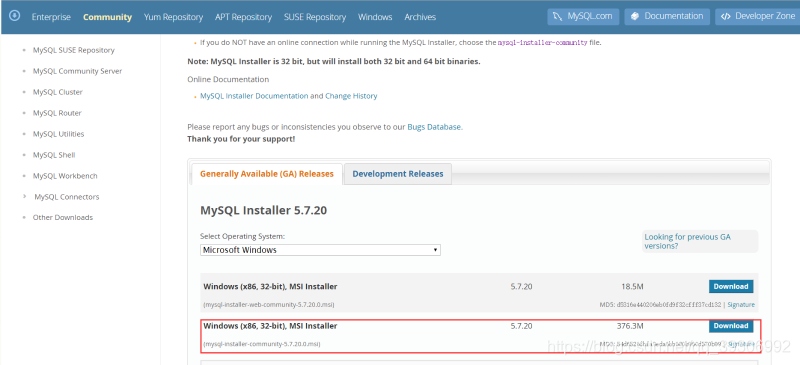Open Developer Zone
Image resolution: width=800 pixels, height=365 pixels.
point(758,16)
